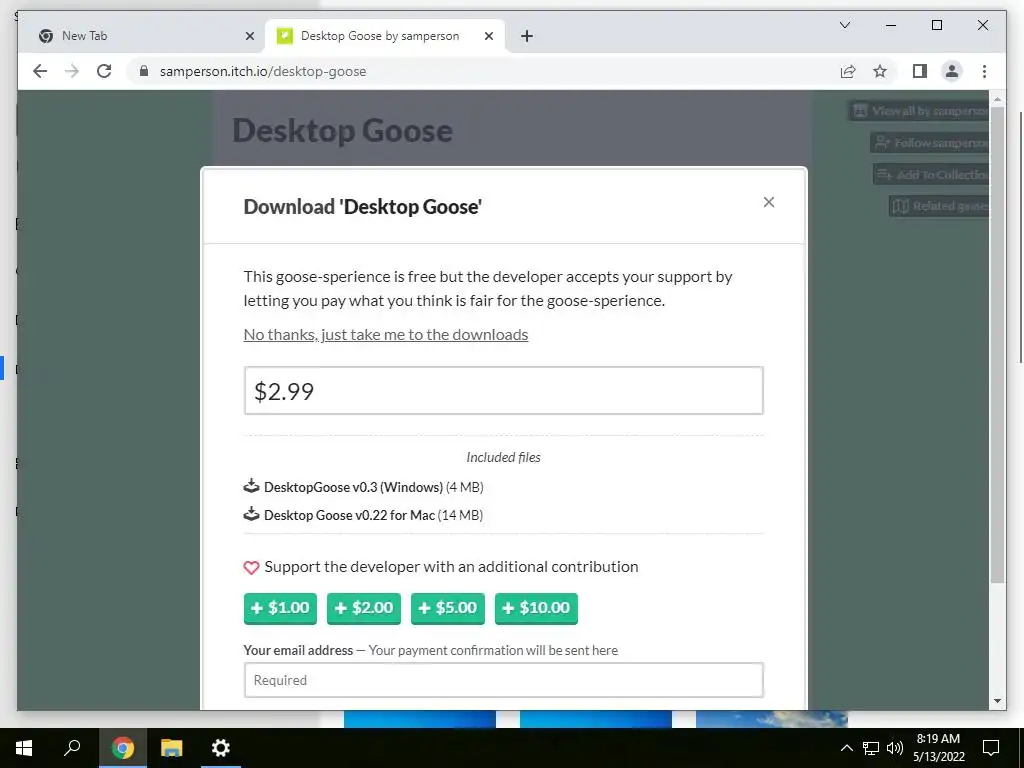Close the Desktop Goose by samperson tab
Screen dimensions: 1024x768
tap(488, 37)
